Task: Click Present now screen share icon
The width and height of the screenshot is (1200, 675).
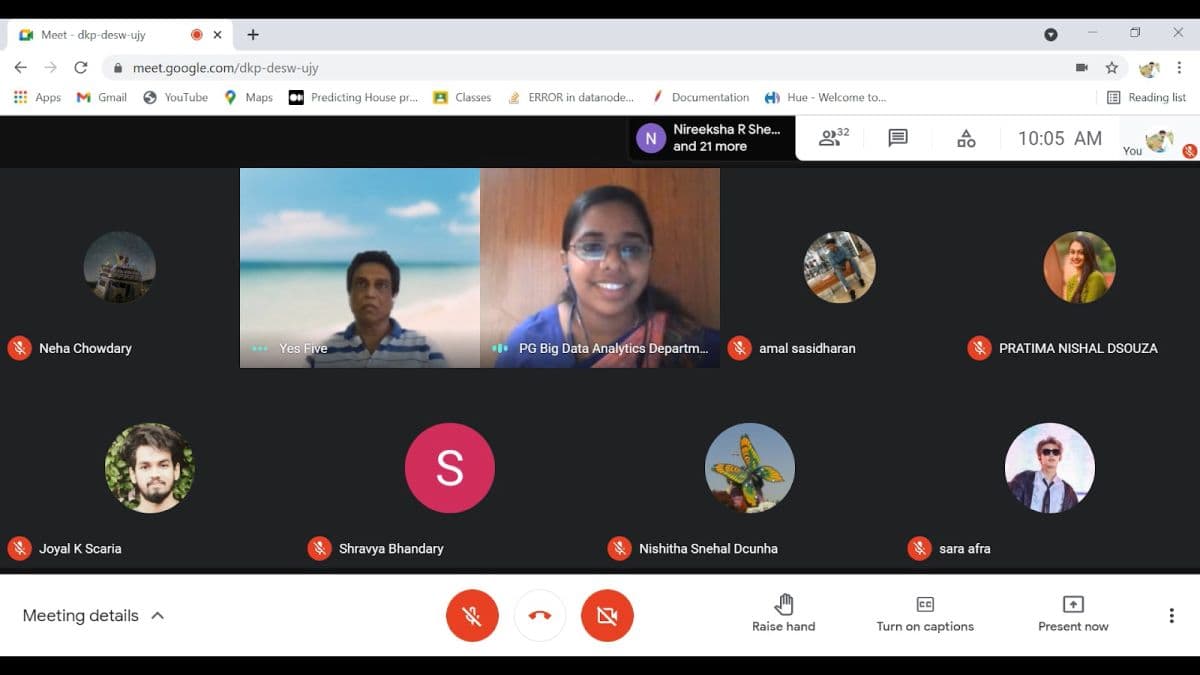Action: pyautogui.click(x=1073, y=604)
